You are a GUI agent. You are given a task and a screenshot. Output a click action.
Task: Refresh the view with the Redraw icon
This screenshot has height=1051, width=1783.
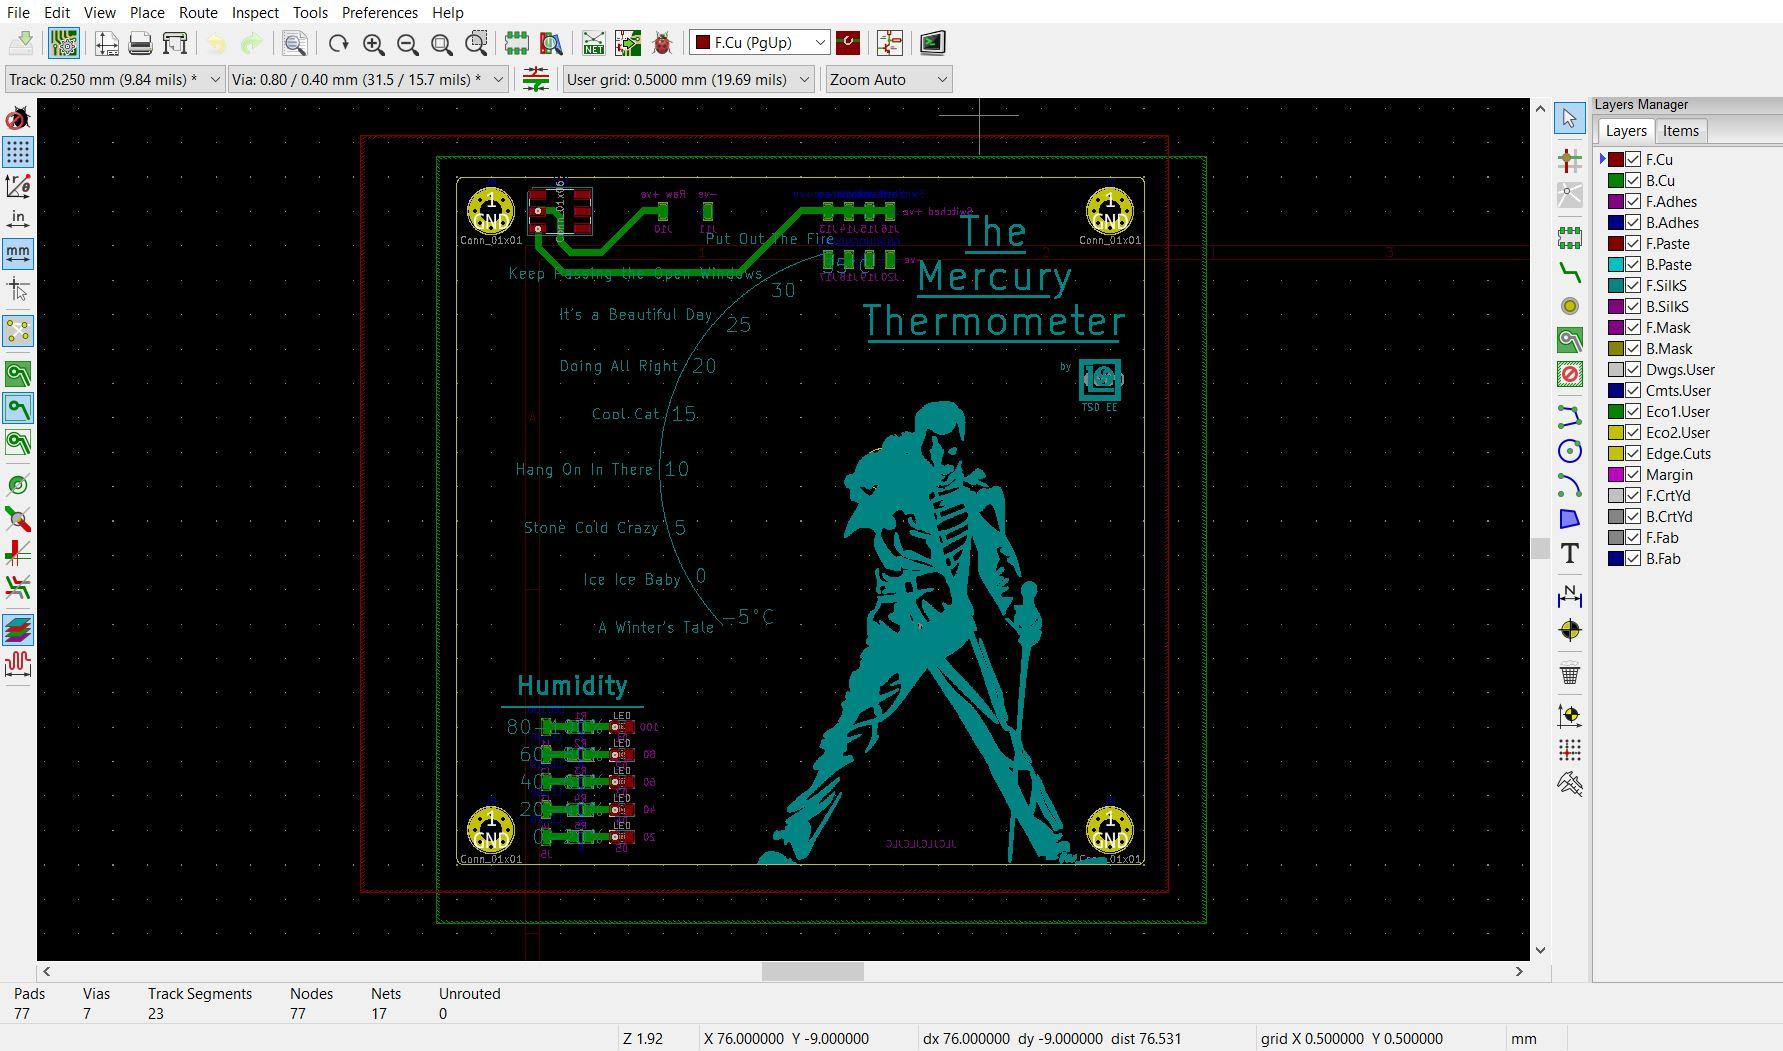[339, 43]
